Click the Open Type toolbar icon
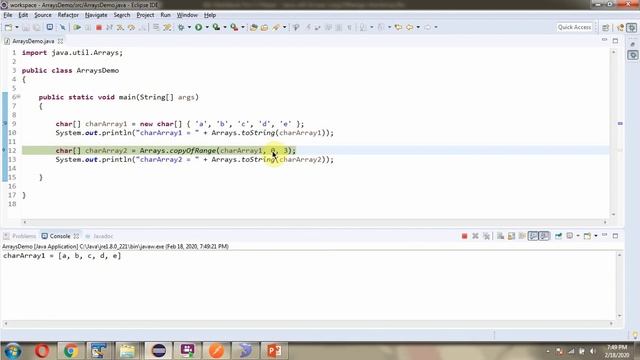This screenshot has height=360, width=640. point(253,27)
